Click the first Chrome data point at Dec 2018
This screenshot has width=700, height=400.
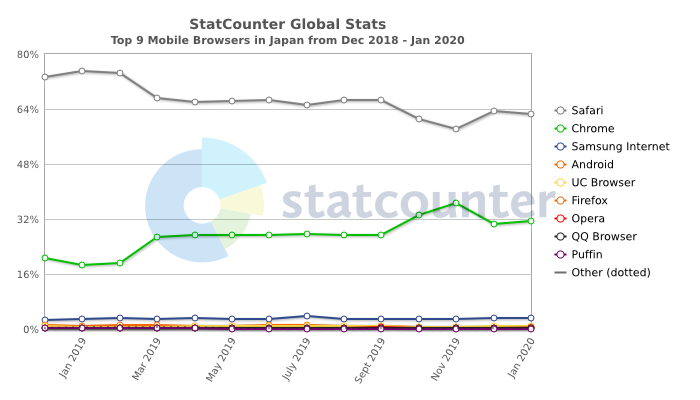[45, 258]
